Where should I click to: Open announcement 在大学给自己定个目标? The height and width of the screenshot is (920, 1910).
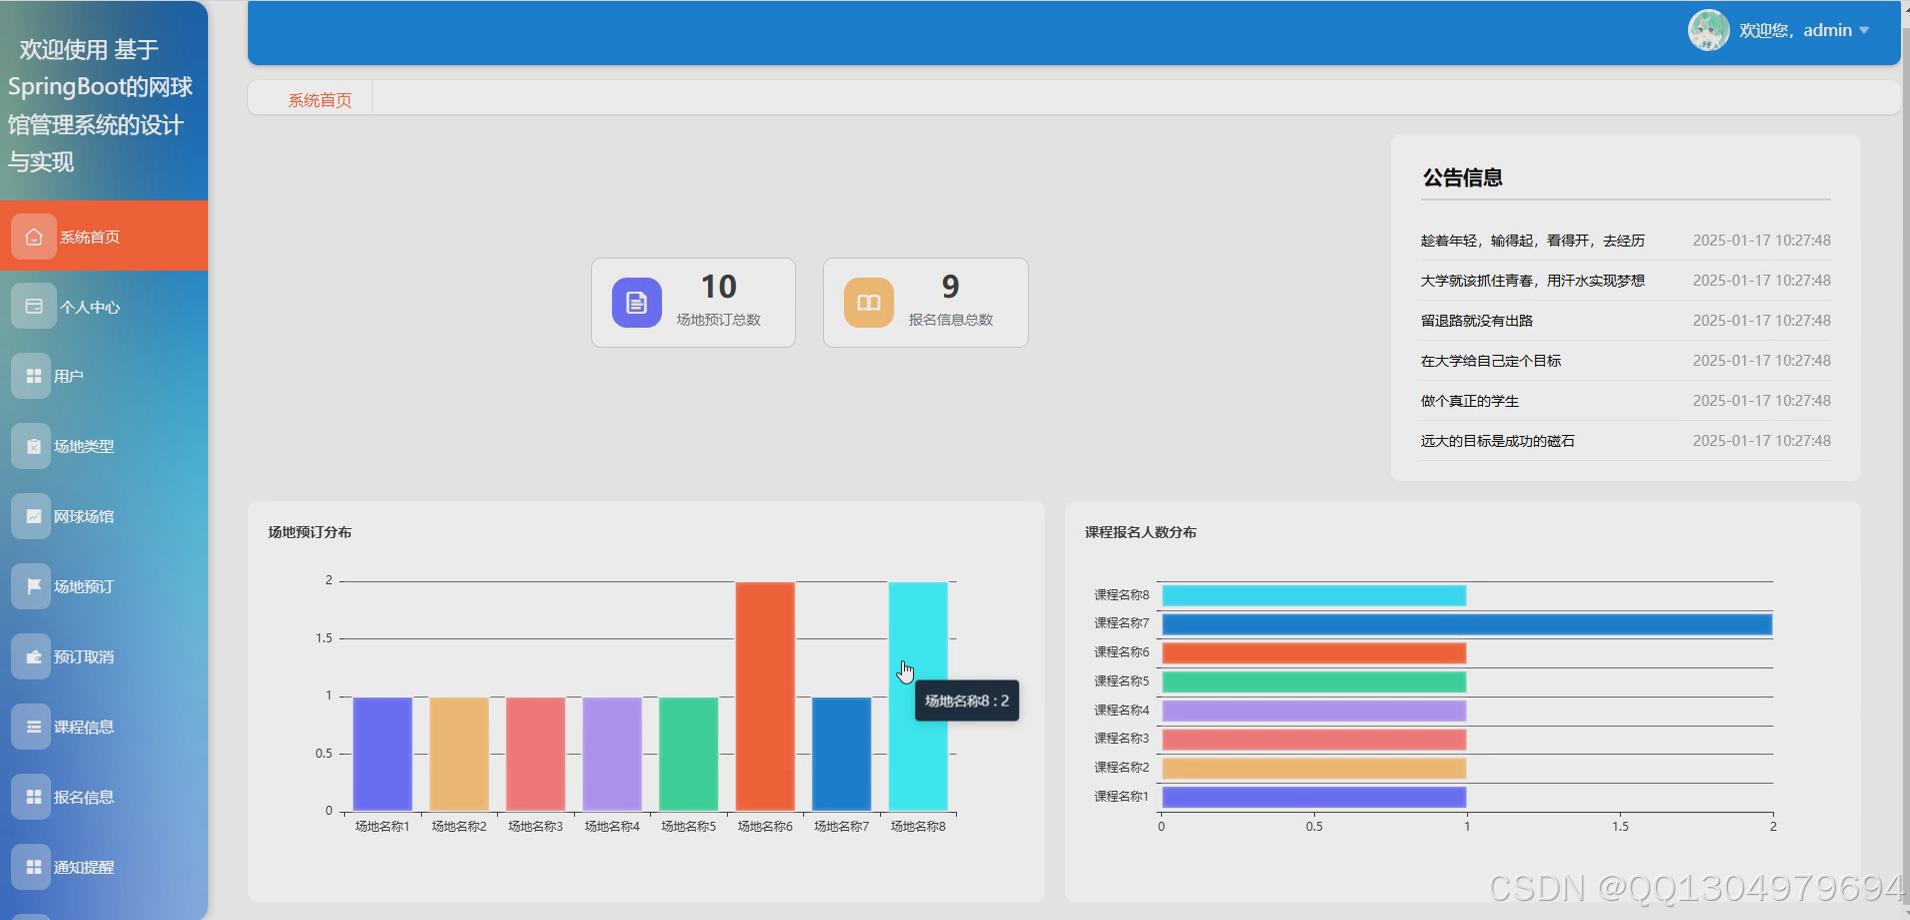(1491, 360)
